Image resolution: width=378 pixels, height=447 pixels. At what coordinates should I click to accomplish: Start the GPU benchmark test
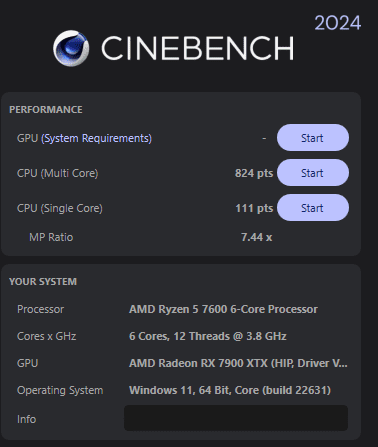pyautogui.click(x=313, y=138)
